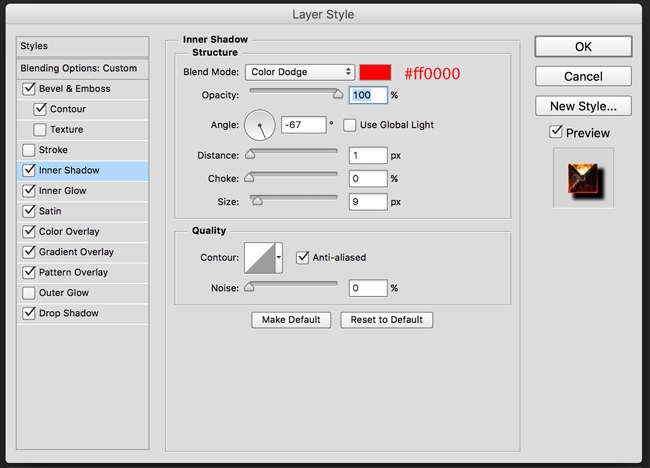Open the Blend Mode dropdown

pyautogui.click(x=300, y=72)
